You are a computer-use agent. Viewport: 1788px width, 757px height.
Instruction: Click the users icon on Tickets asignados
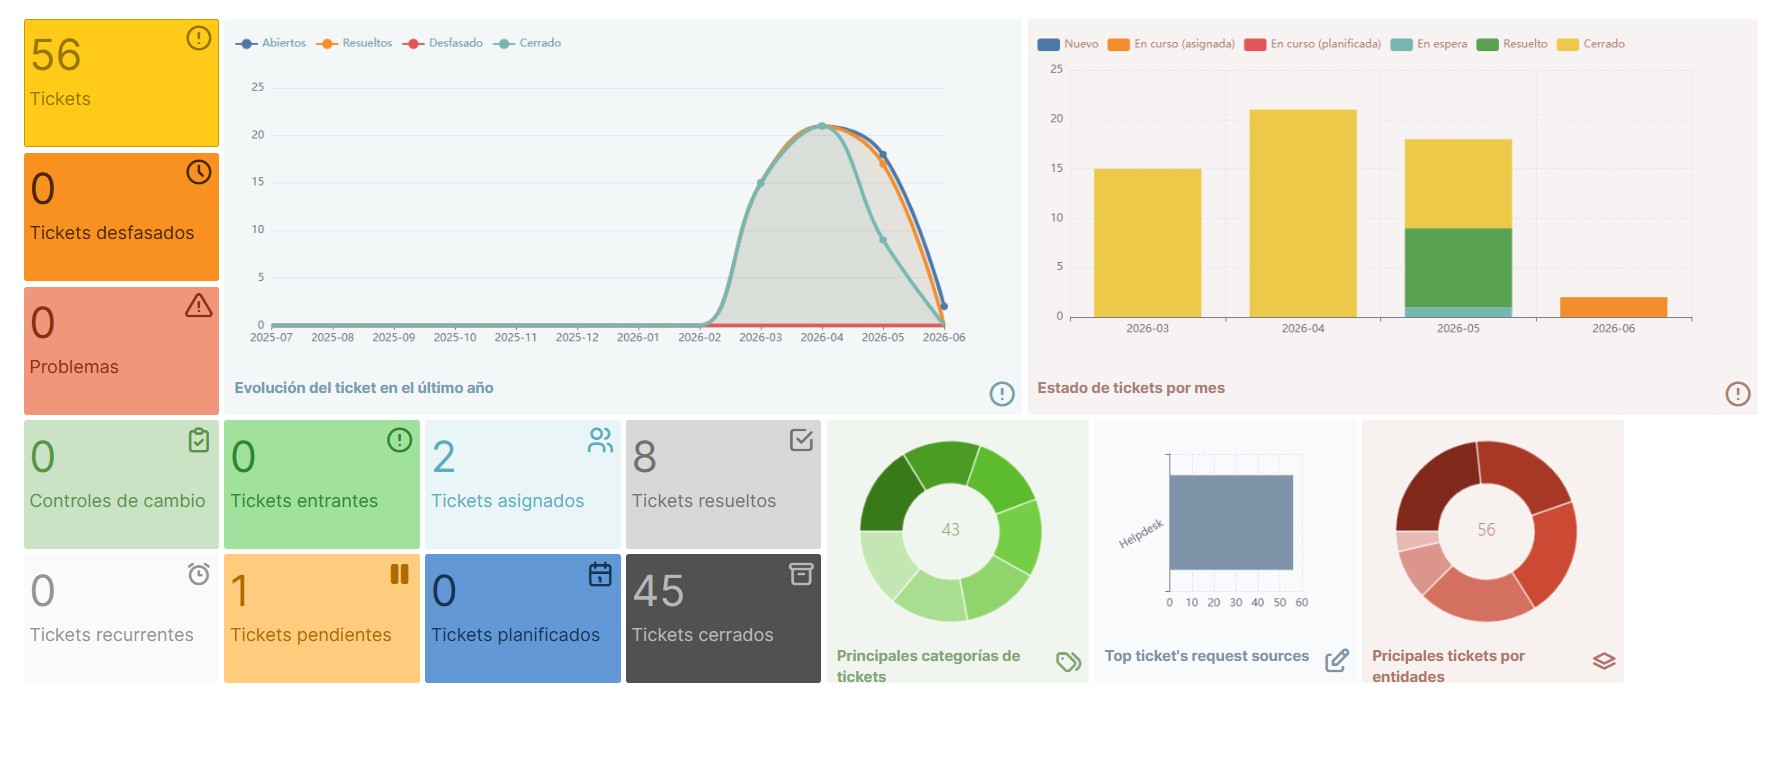click(x=601, y=440)
